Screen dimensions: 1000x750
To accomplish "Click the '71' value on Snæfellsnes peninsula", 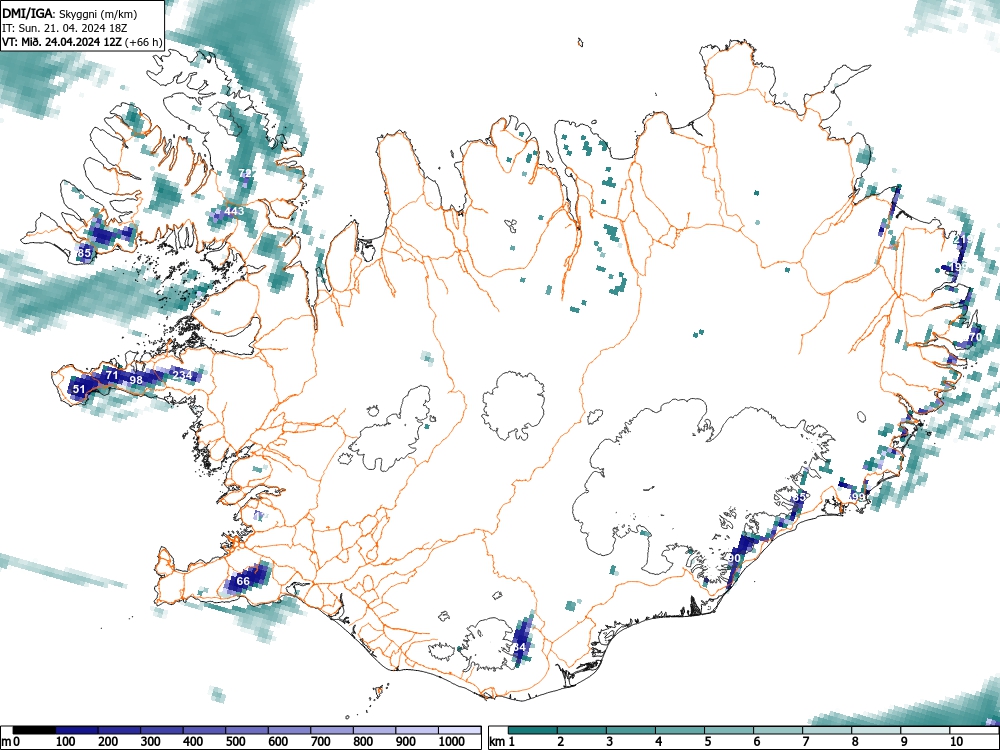I will tap(112, 375).
